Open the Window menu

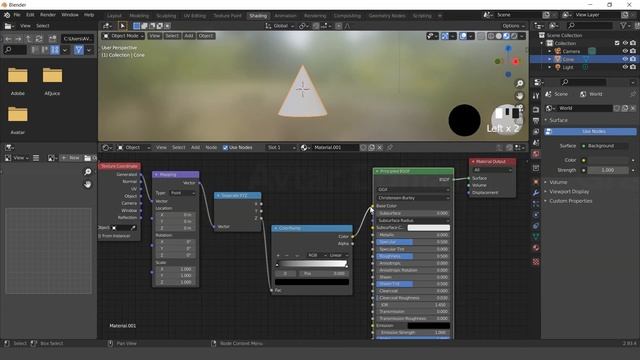(70, 15)
